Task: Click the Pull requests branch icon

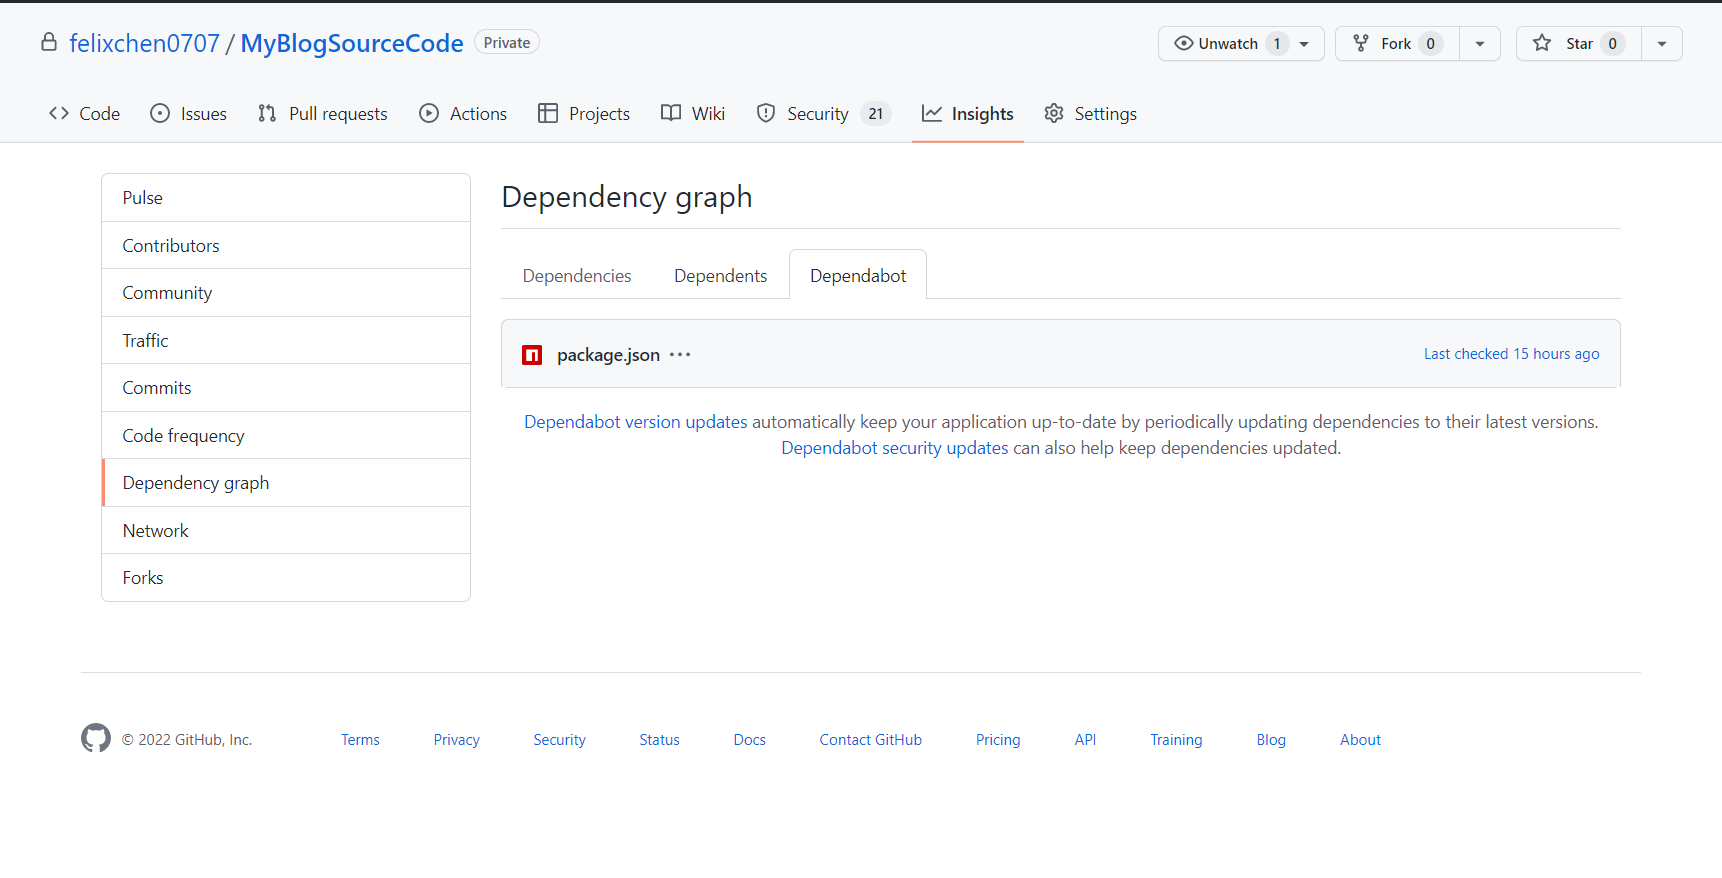Action: [x=267, y=113]
